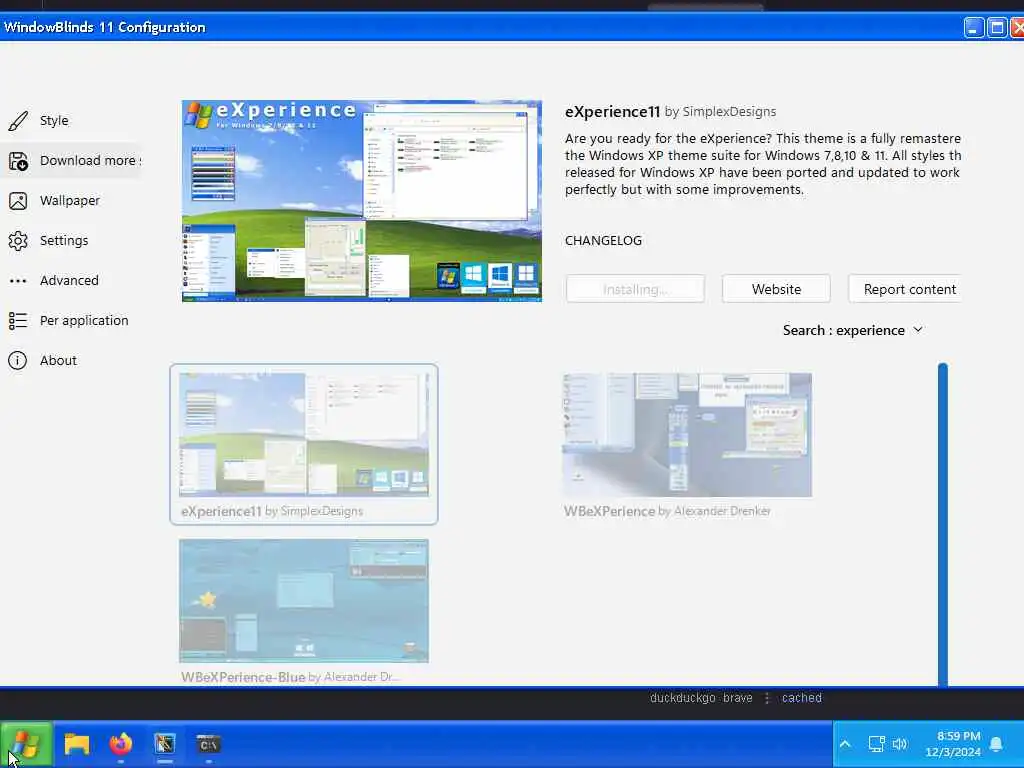The height and width of the screenshot is (768, 1024).
Task: Launch Firefox from the taskbar
Action: click(121, 744)
